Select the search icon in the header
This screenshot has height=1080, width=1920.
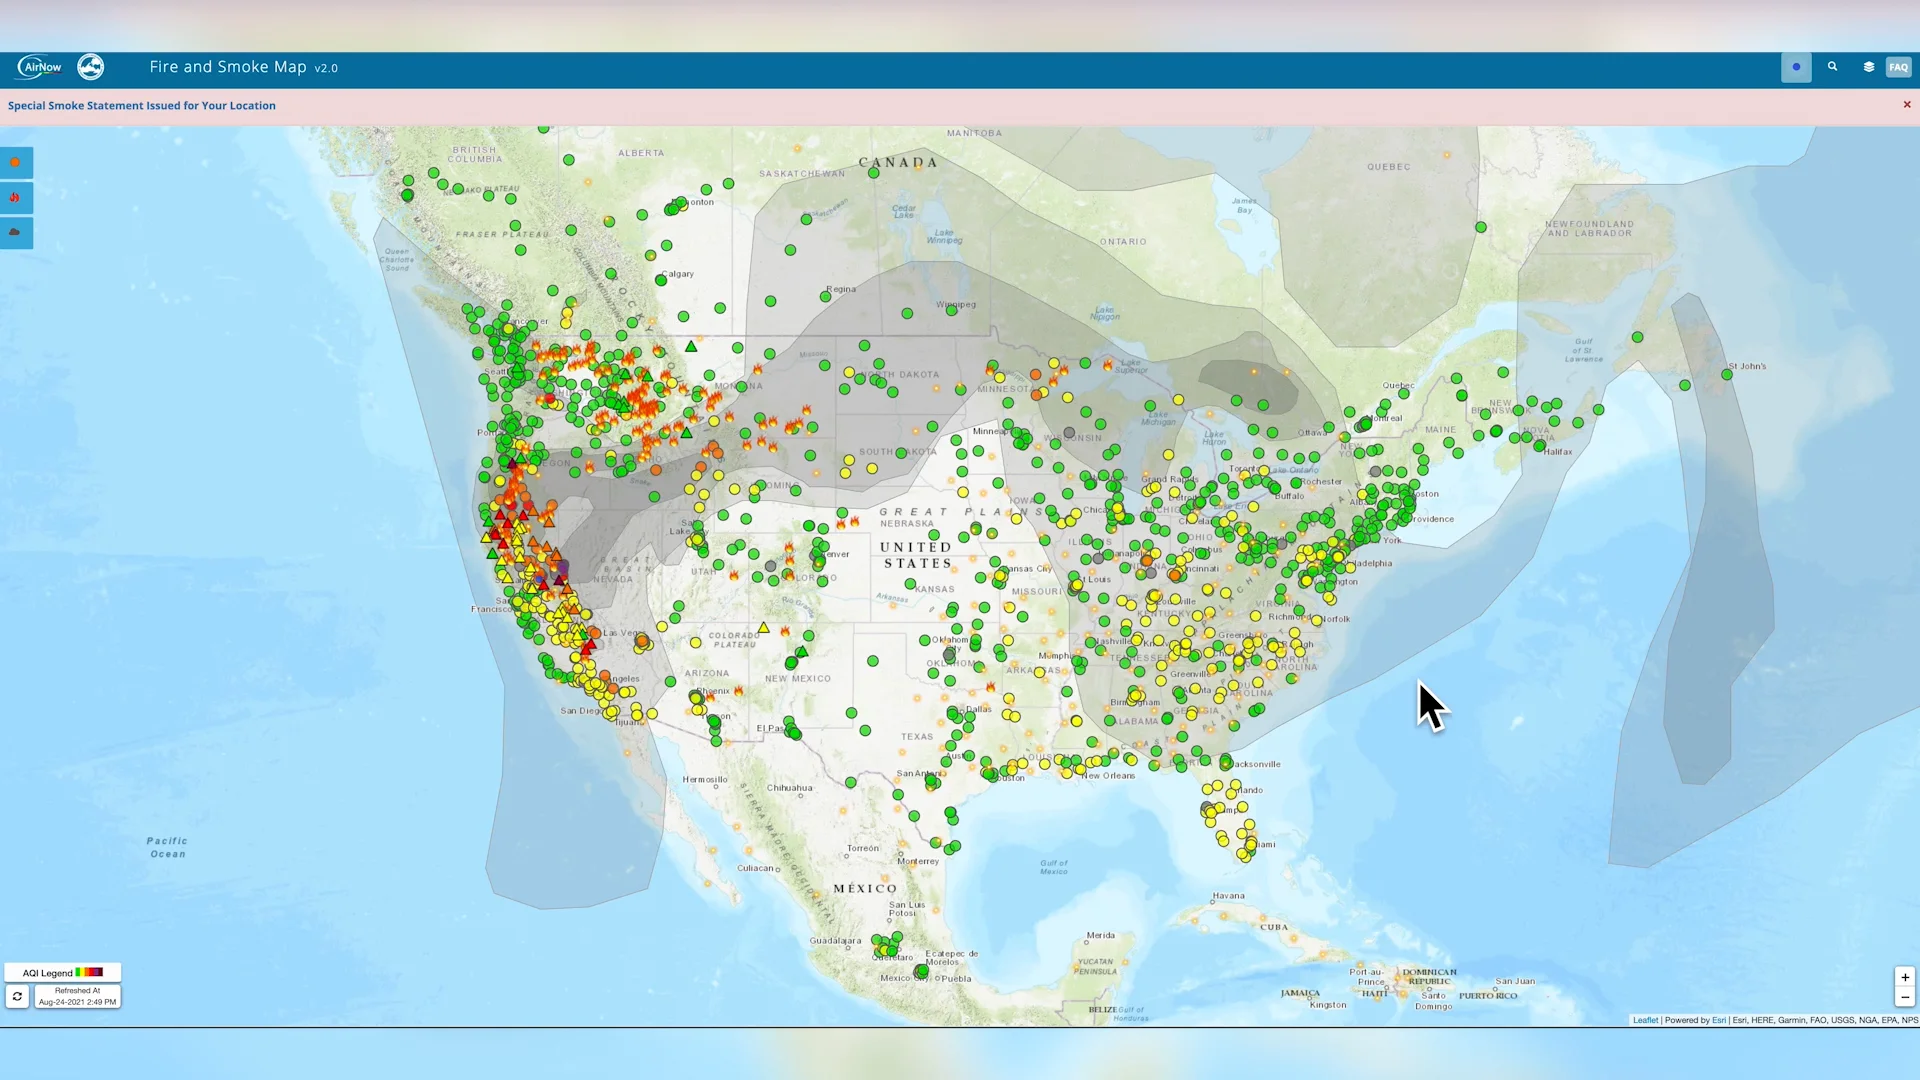click(x=1833, y=66)
